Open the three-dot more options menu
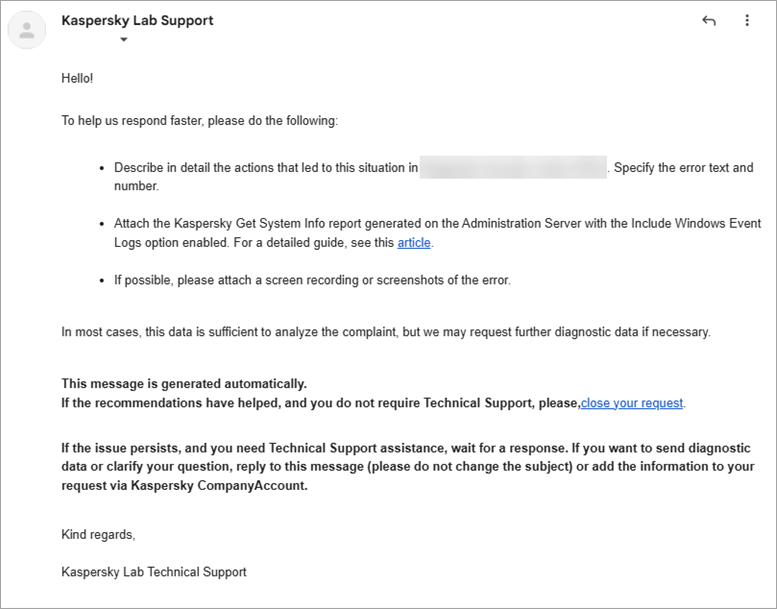 (747, 21)
